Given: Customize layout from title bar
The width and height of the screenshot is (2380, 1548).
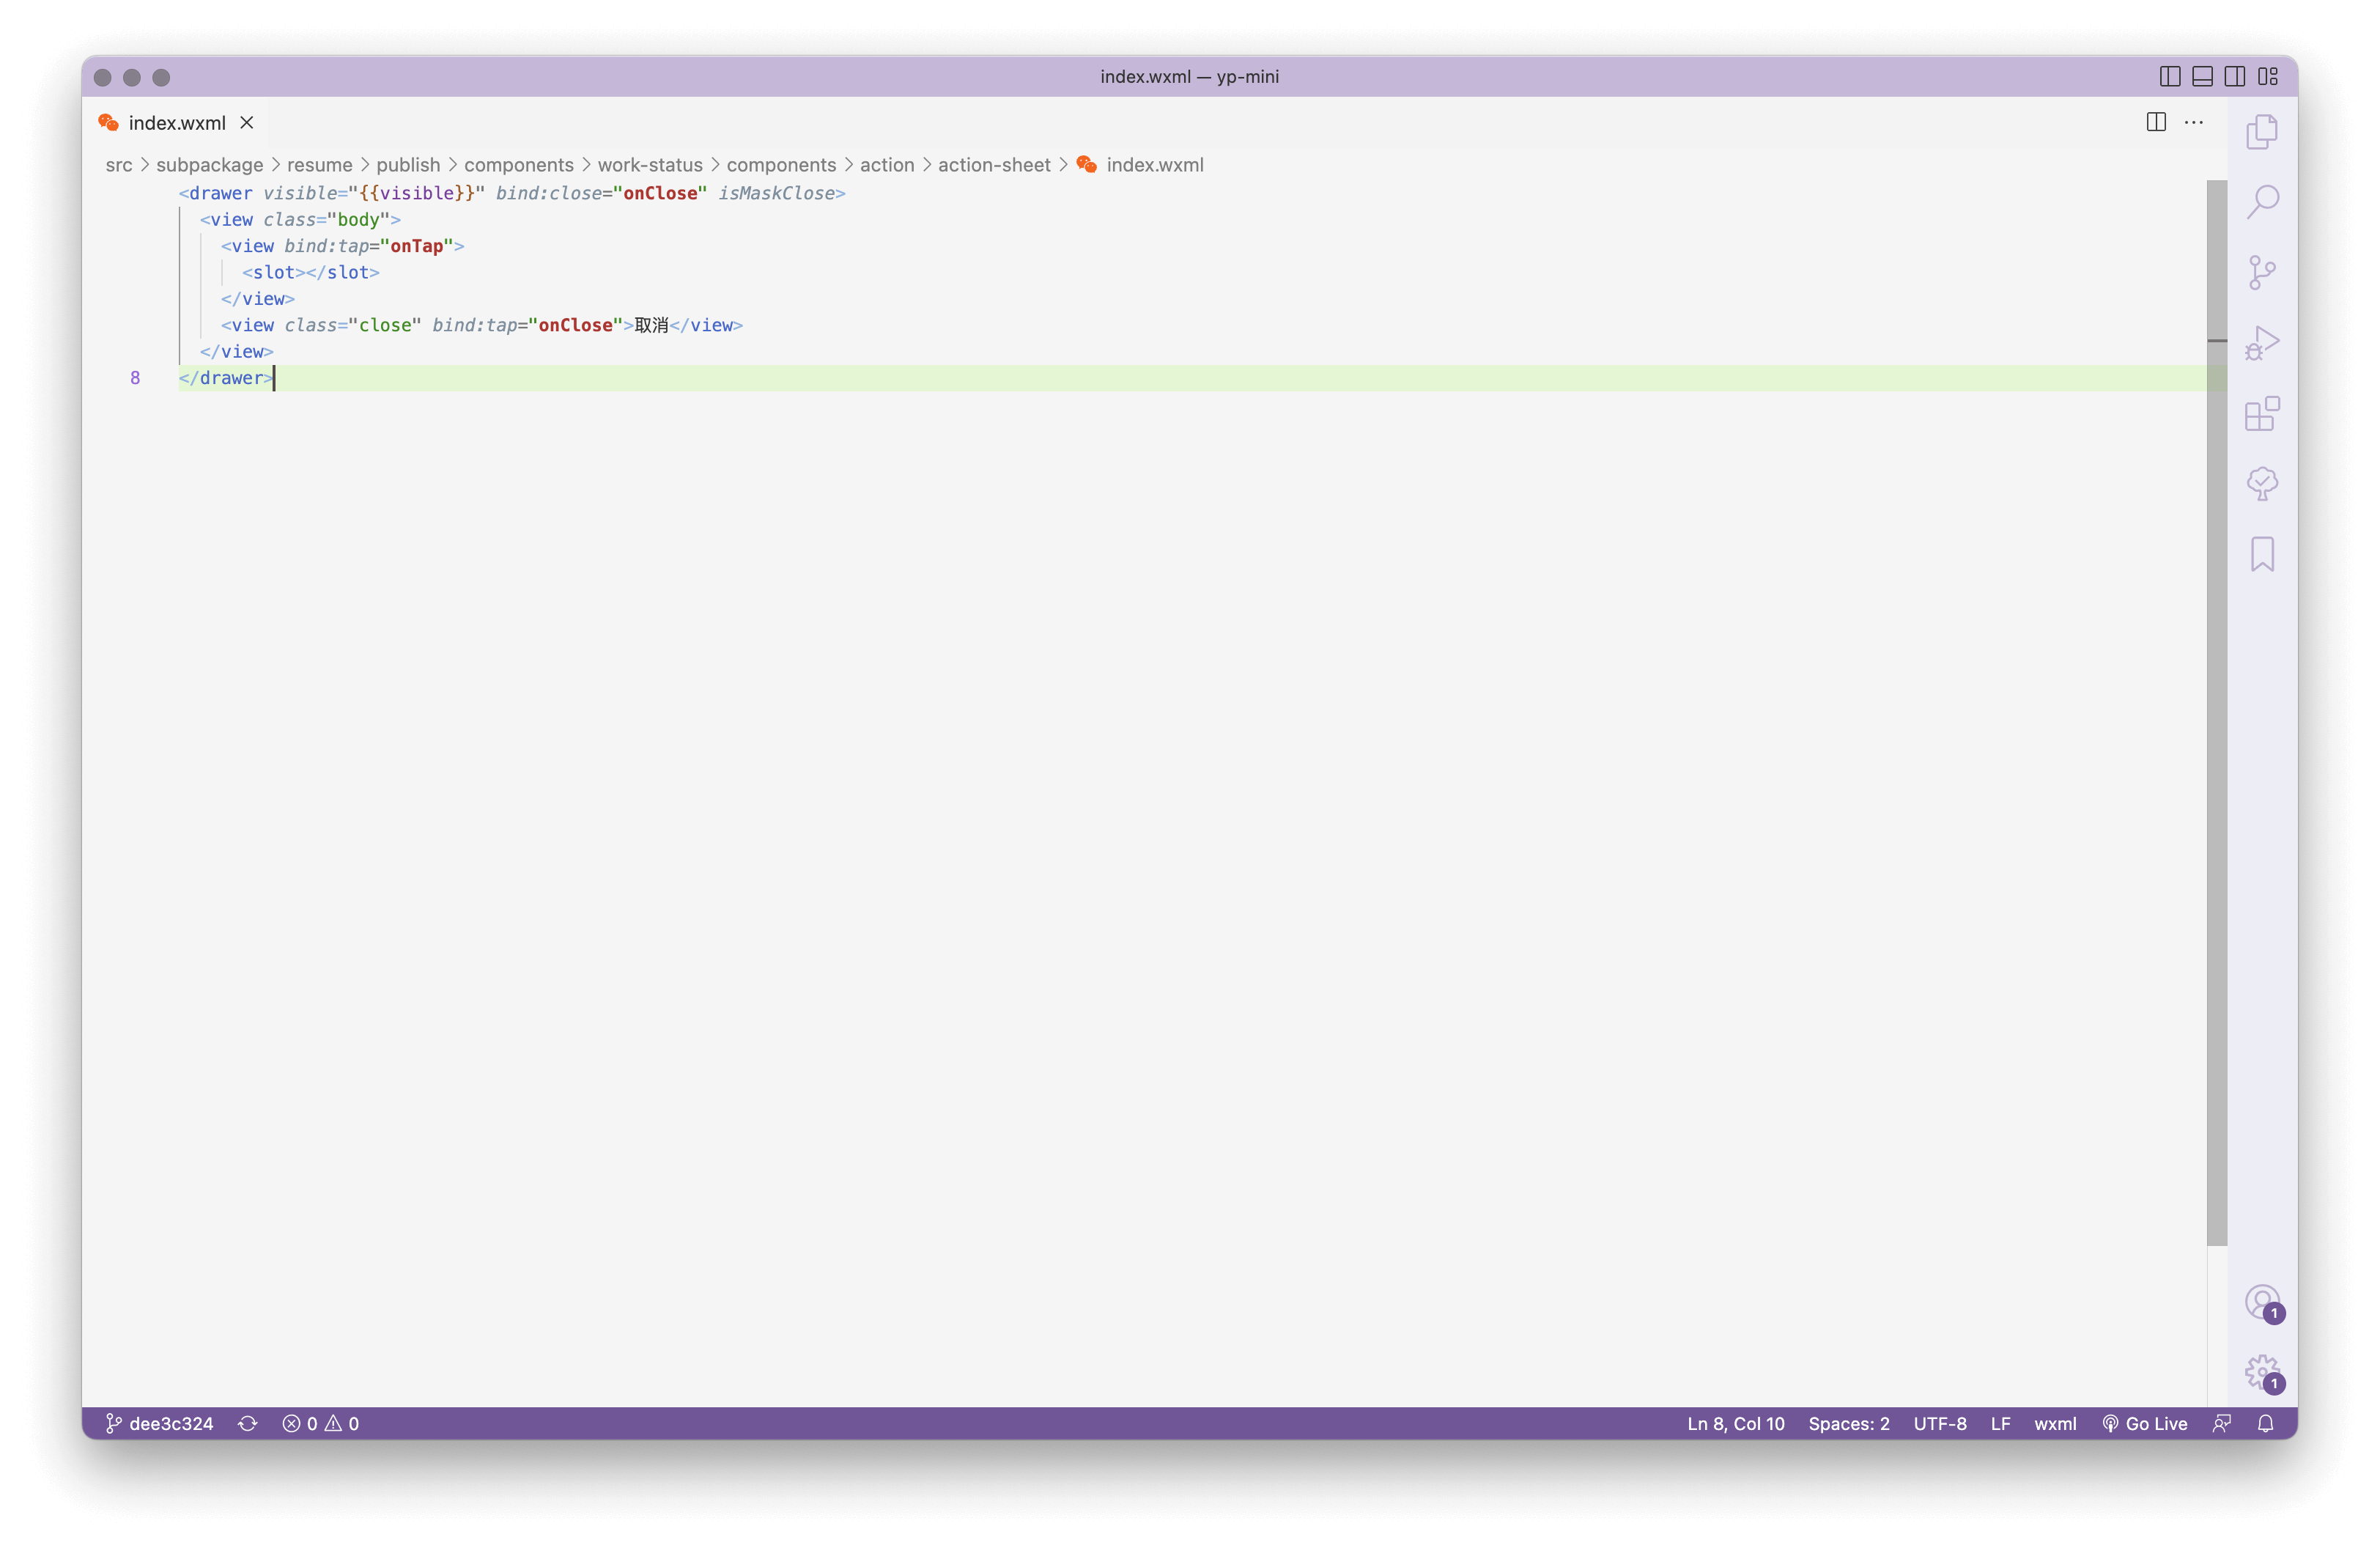Looking at the screenshot, I should click(x=2268, y=76).
